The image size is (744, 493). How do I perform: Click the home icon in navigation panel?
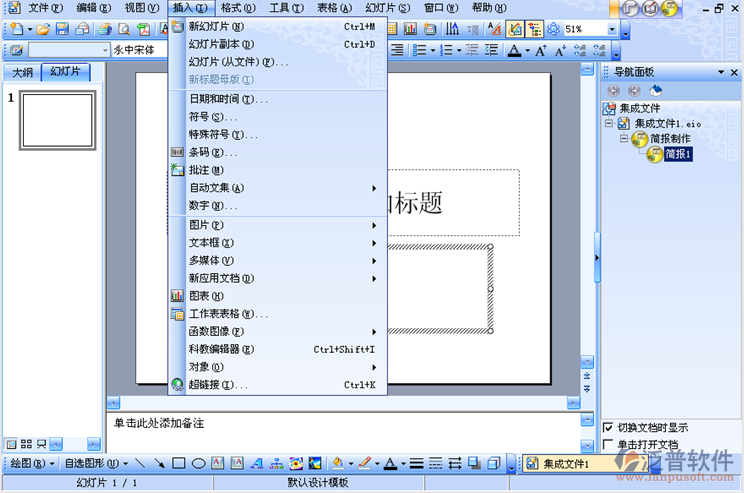(655, 91)
